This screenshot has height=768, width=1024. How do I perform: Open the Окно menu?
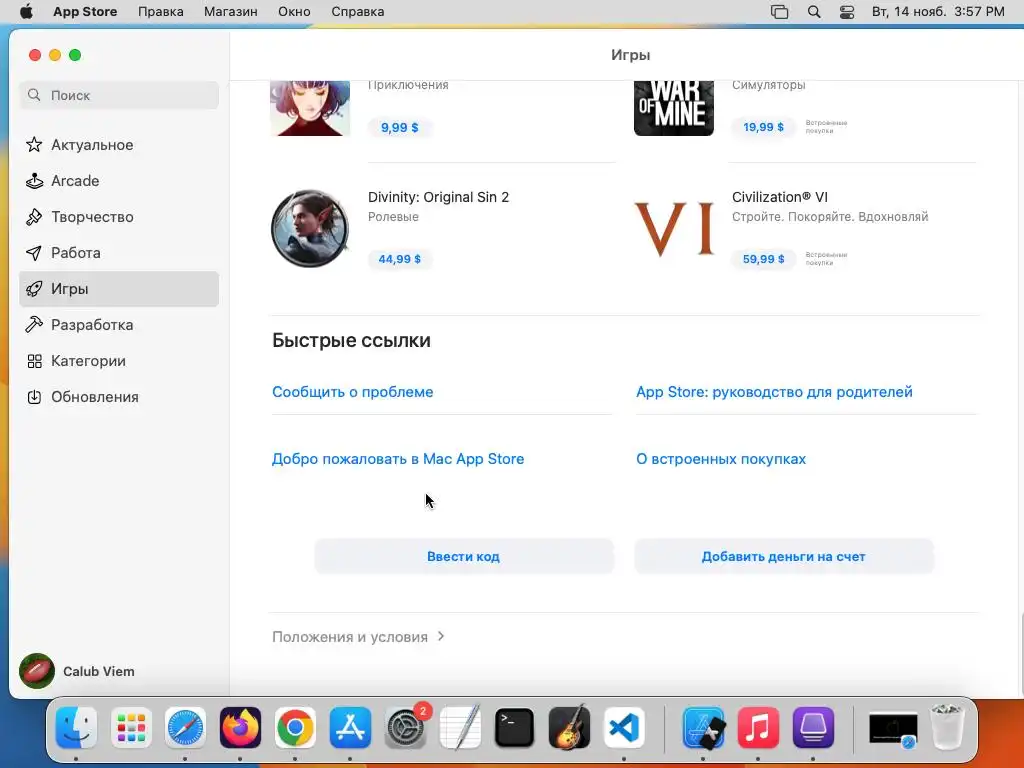[x=294, y=12]
